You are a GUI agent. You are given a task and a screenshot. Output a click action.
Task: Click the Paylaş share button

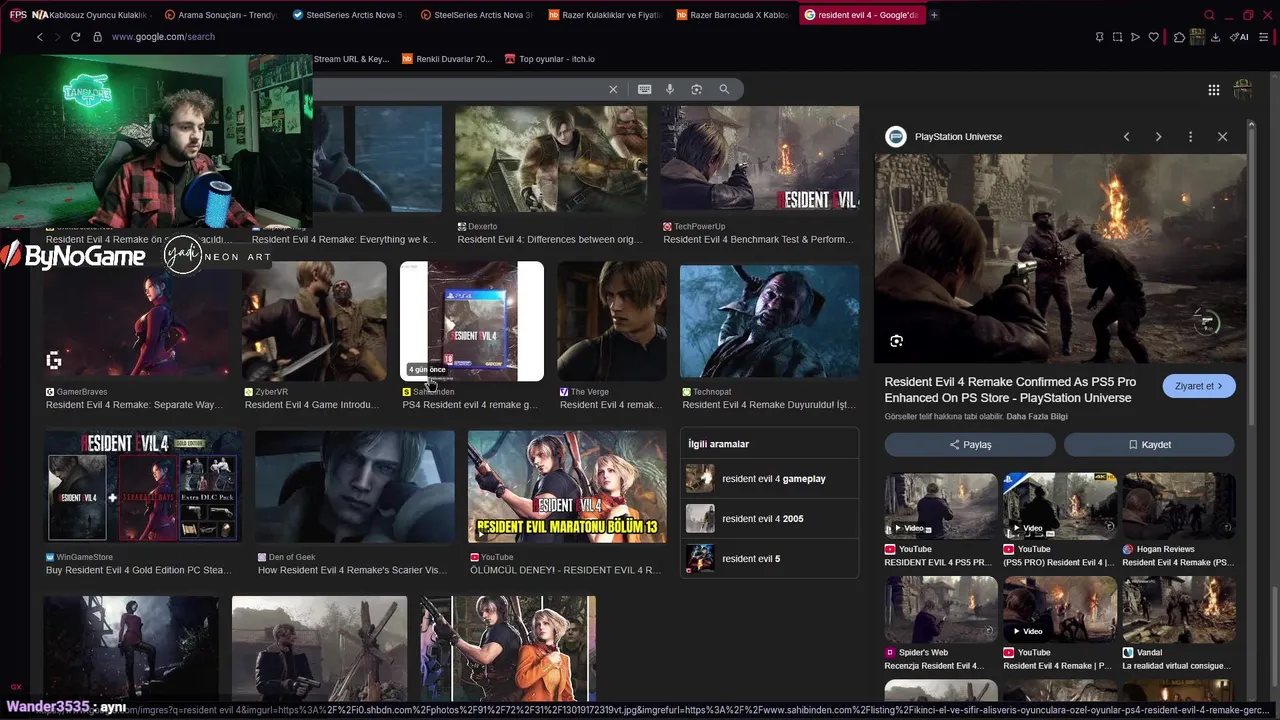(970, 444)
